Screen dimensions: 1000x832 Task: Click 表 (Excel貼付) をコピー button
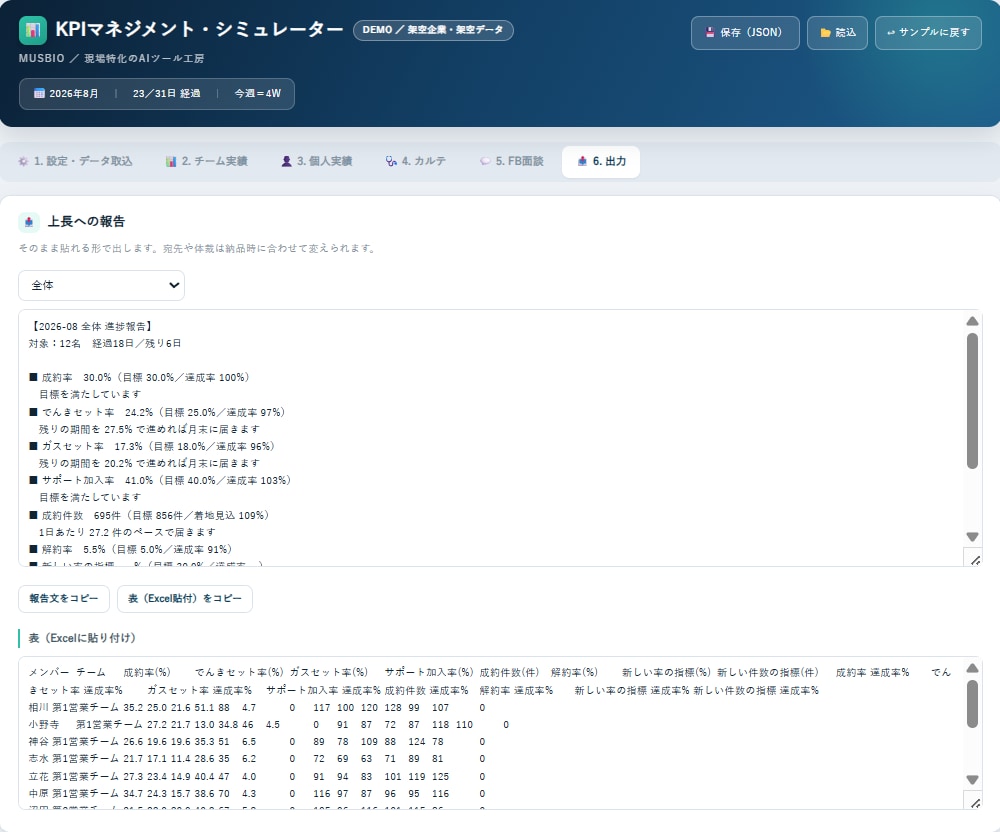pos(185,599)
